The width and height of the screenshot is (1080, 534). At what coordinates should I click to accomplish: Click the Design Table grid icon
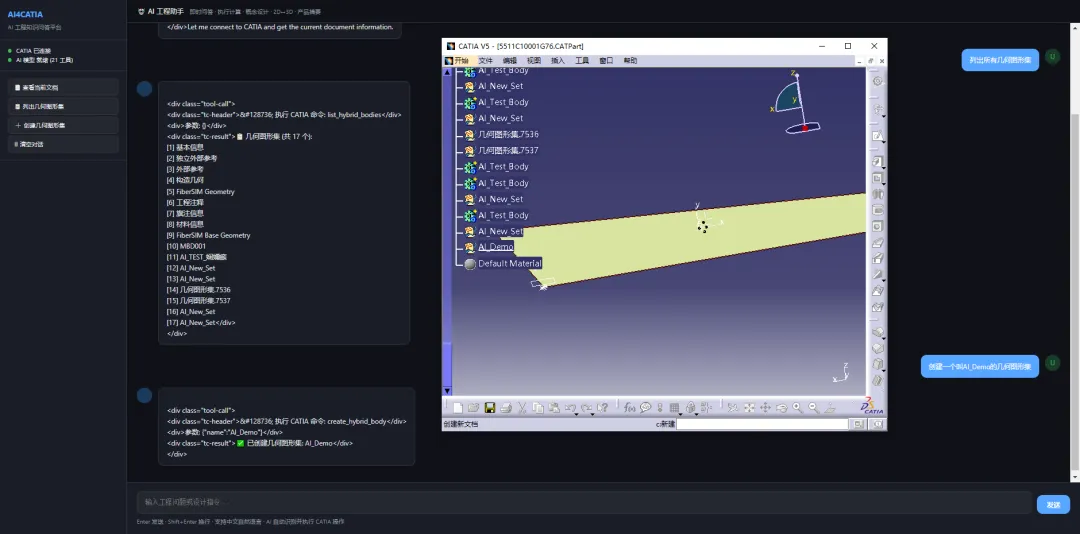click(x=674, y=407)
